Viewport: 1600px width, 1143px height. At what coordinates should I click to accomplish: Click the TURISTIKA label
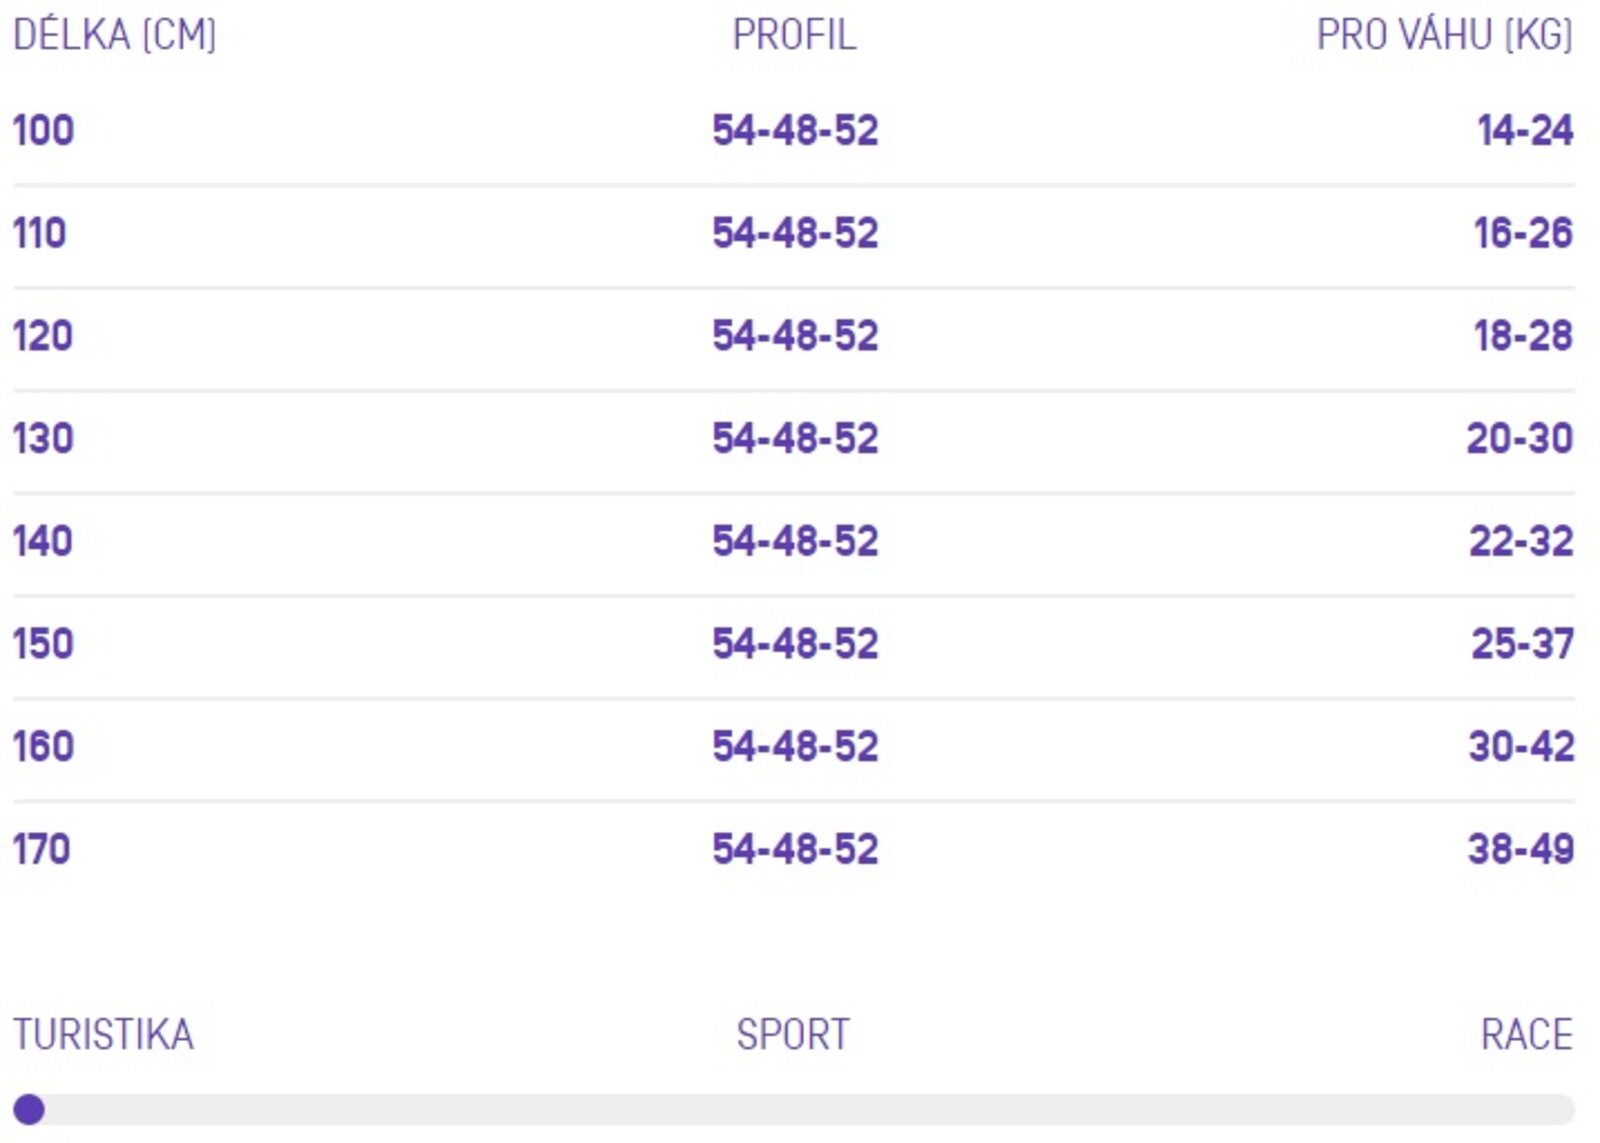coord(103,1035)
